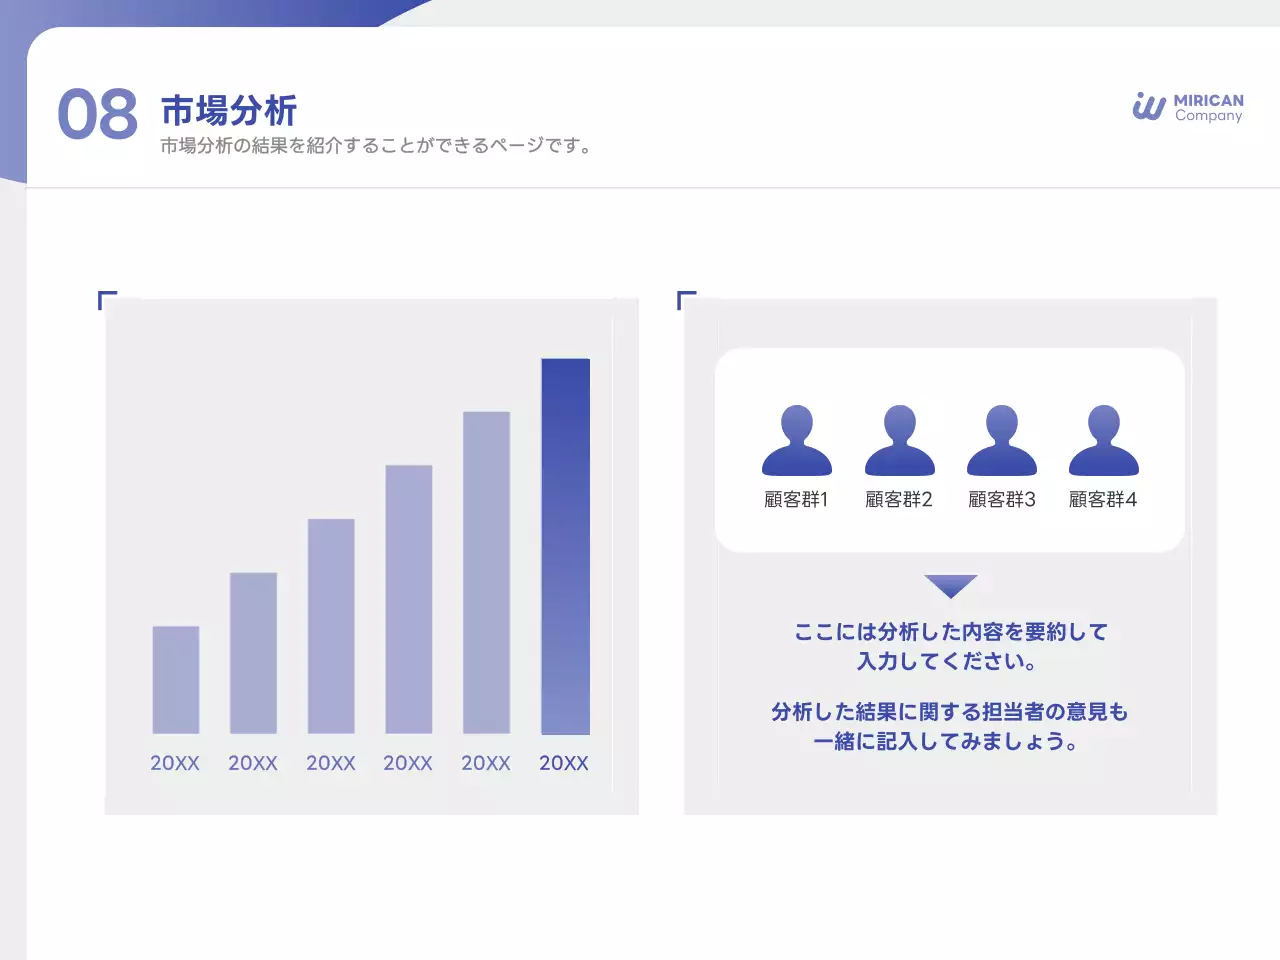Image resolution: width=1280 pixels, height=960 pixels.
Task: Select the second-tallest bar in the chart
Action: [x=486, y=572]
